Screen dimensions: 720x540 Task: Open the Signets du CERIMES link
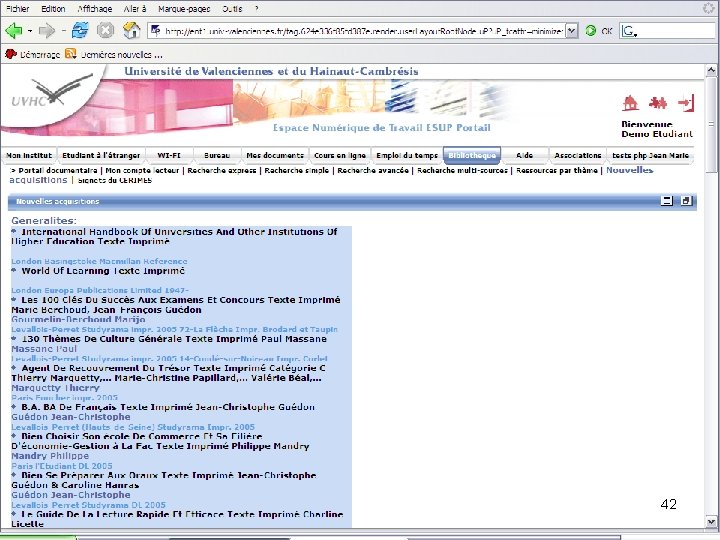pos(114,180)
